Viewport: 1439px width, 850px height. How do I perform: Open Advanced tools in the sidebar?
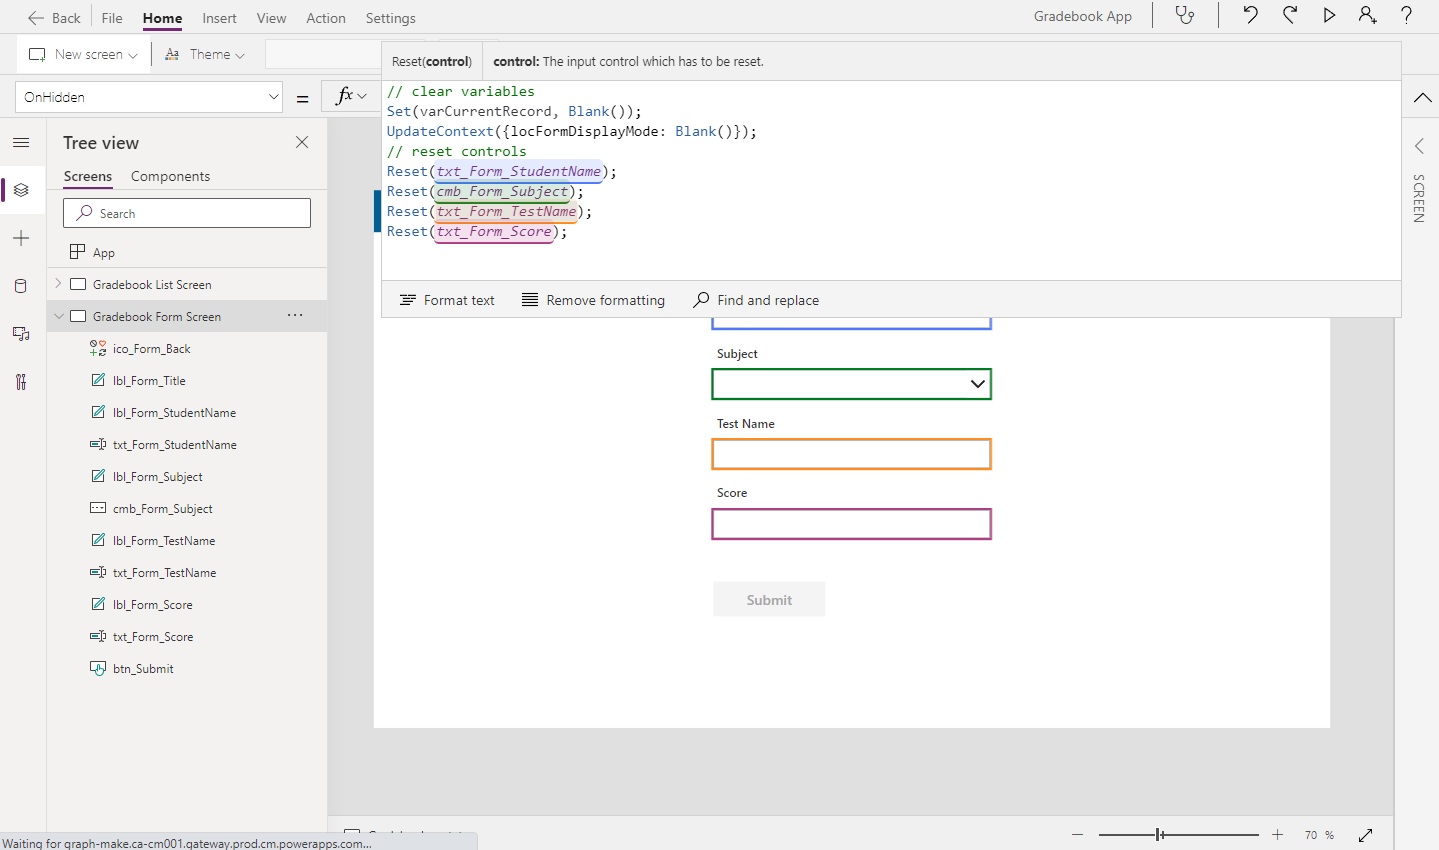click(21, 382)
